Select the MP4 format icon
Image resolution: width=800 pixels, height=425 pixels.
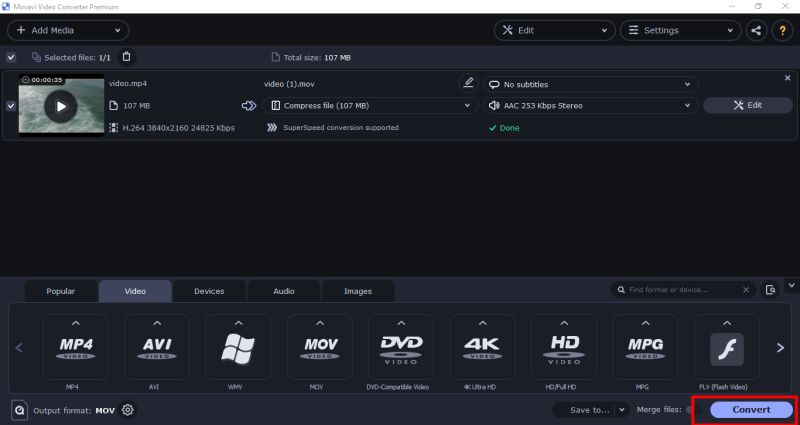(76, 347)
